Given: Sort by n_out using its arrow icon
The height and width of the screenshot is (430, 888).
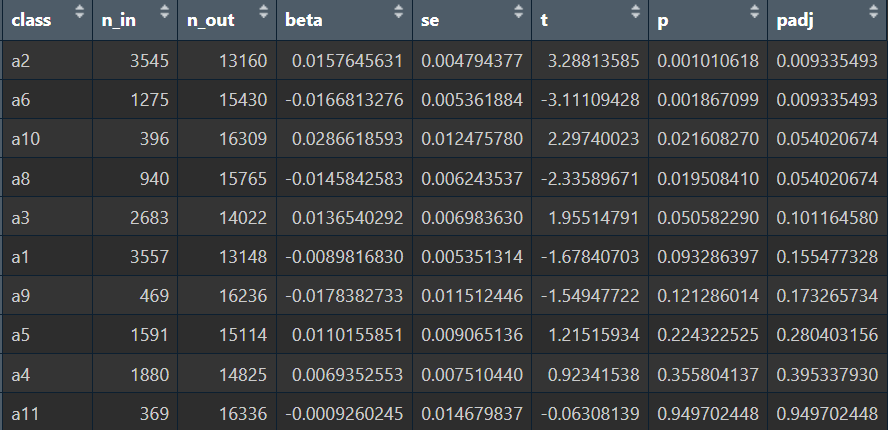Looking at the screenshot, I should point(264,16).
